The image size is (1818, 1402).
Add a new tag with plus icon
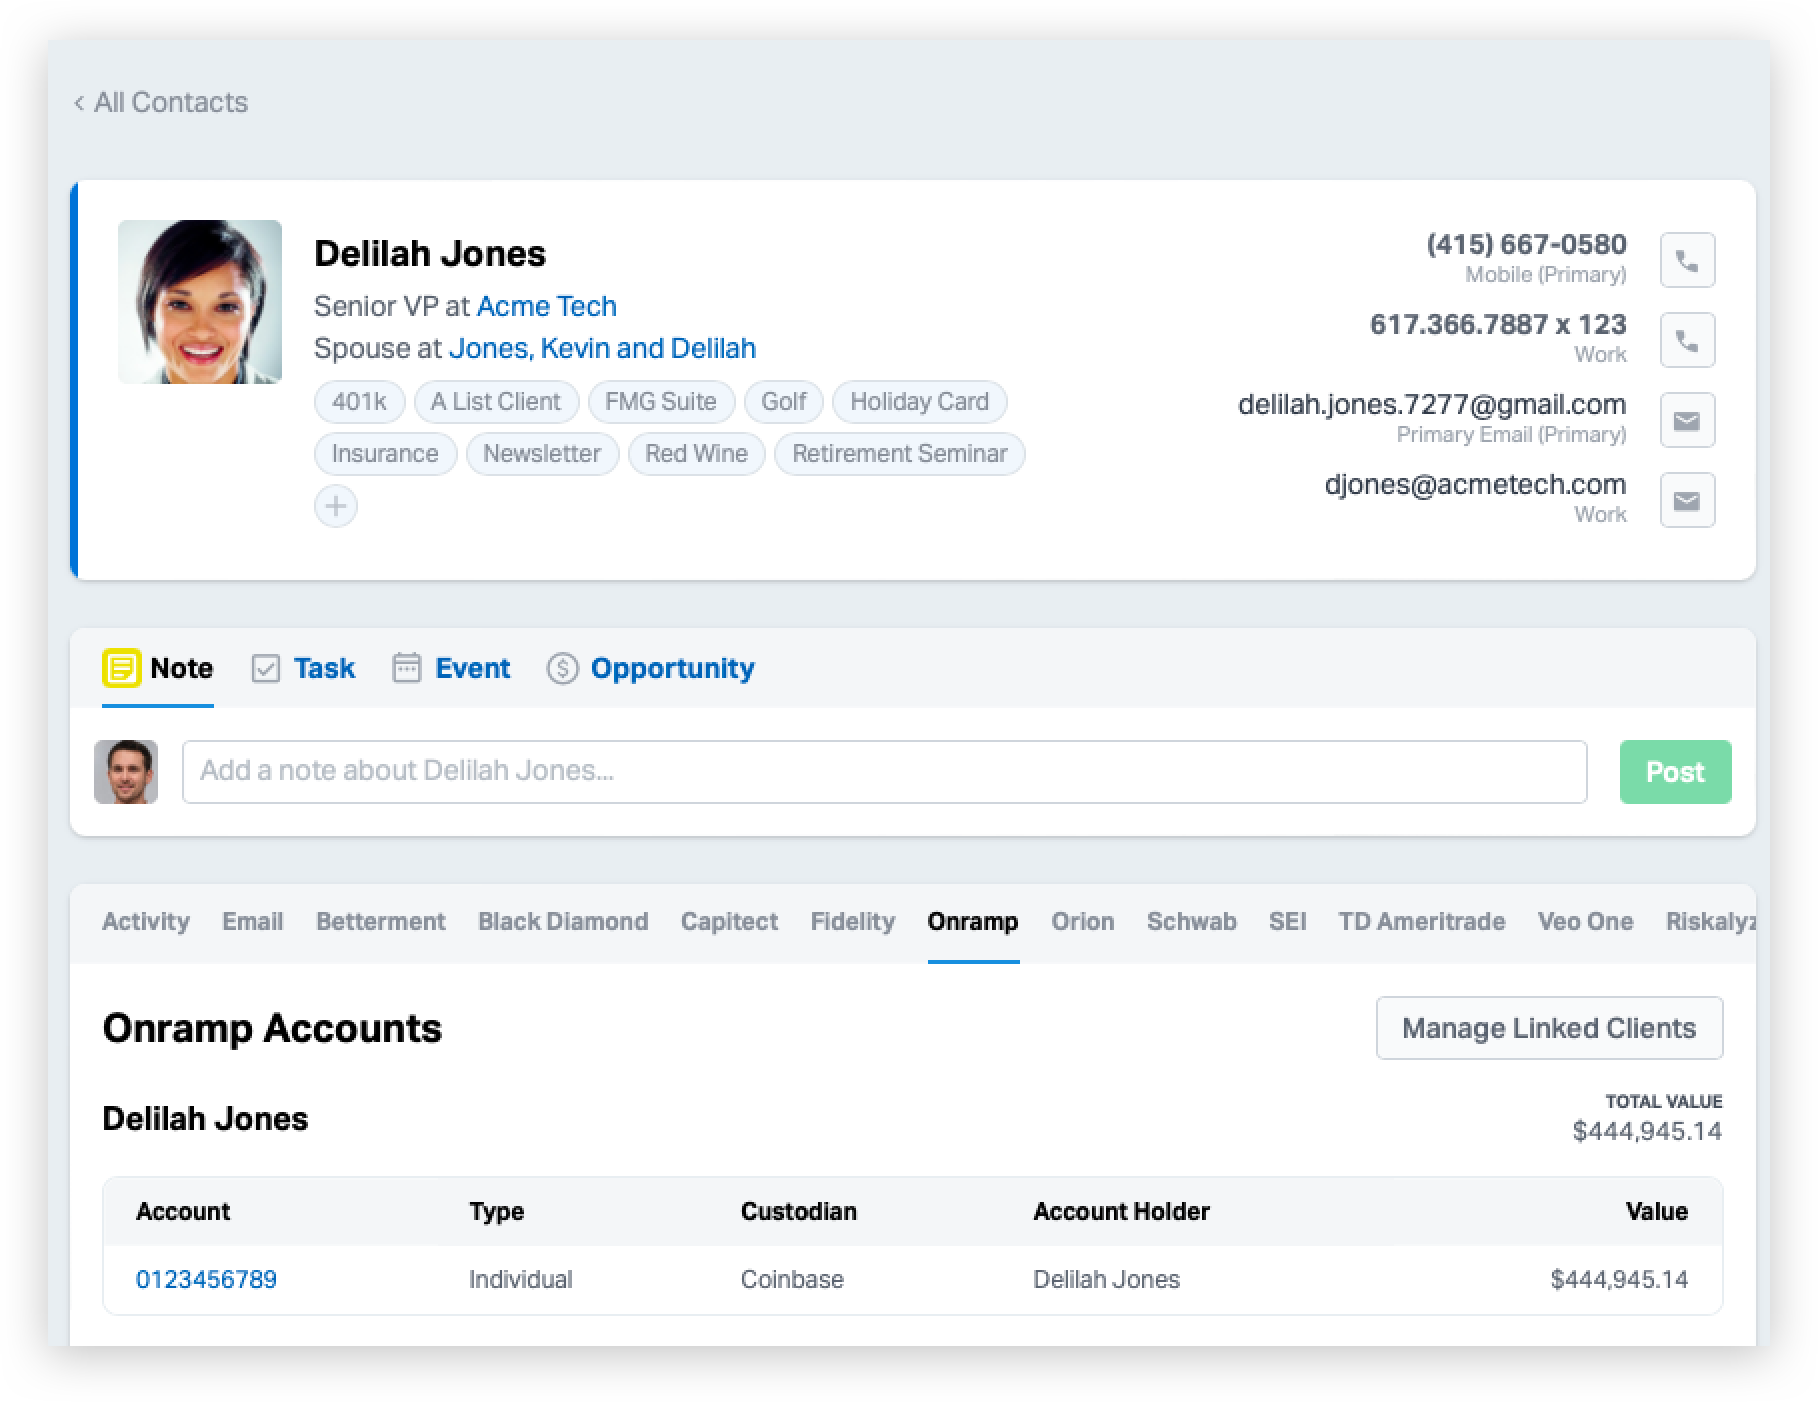(336, 506)
